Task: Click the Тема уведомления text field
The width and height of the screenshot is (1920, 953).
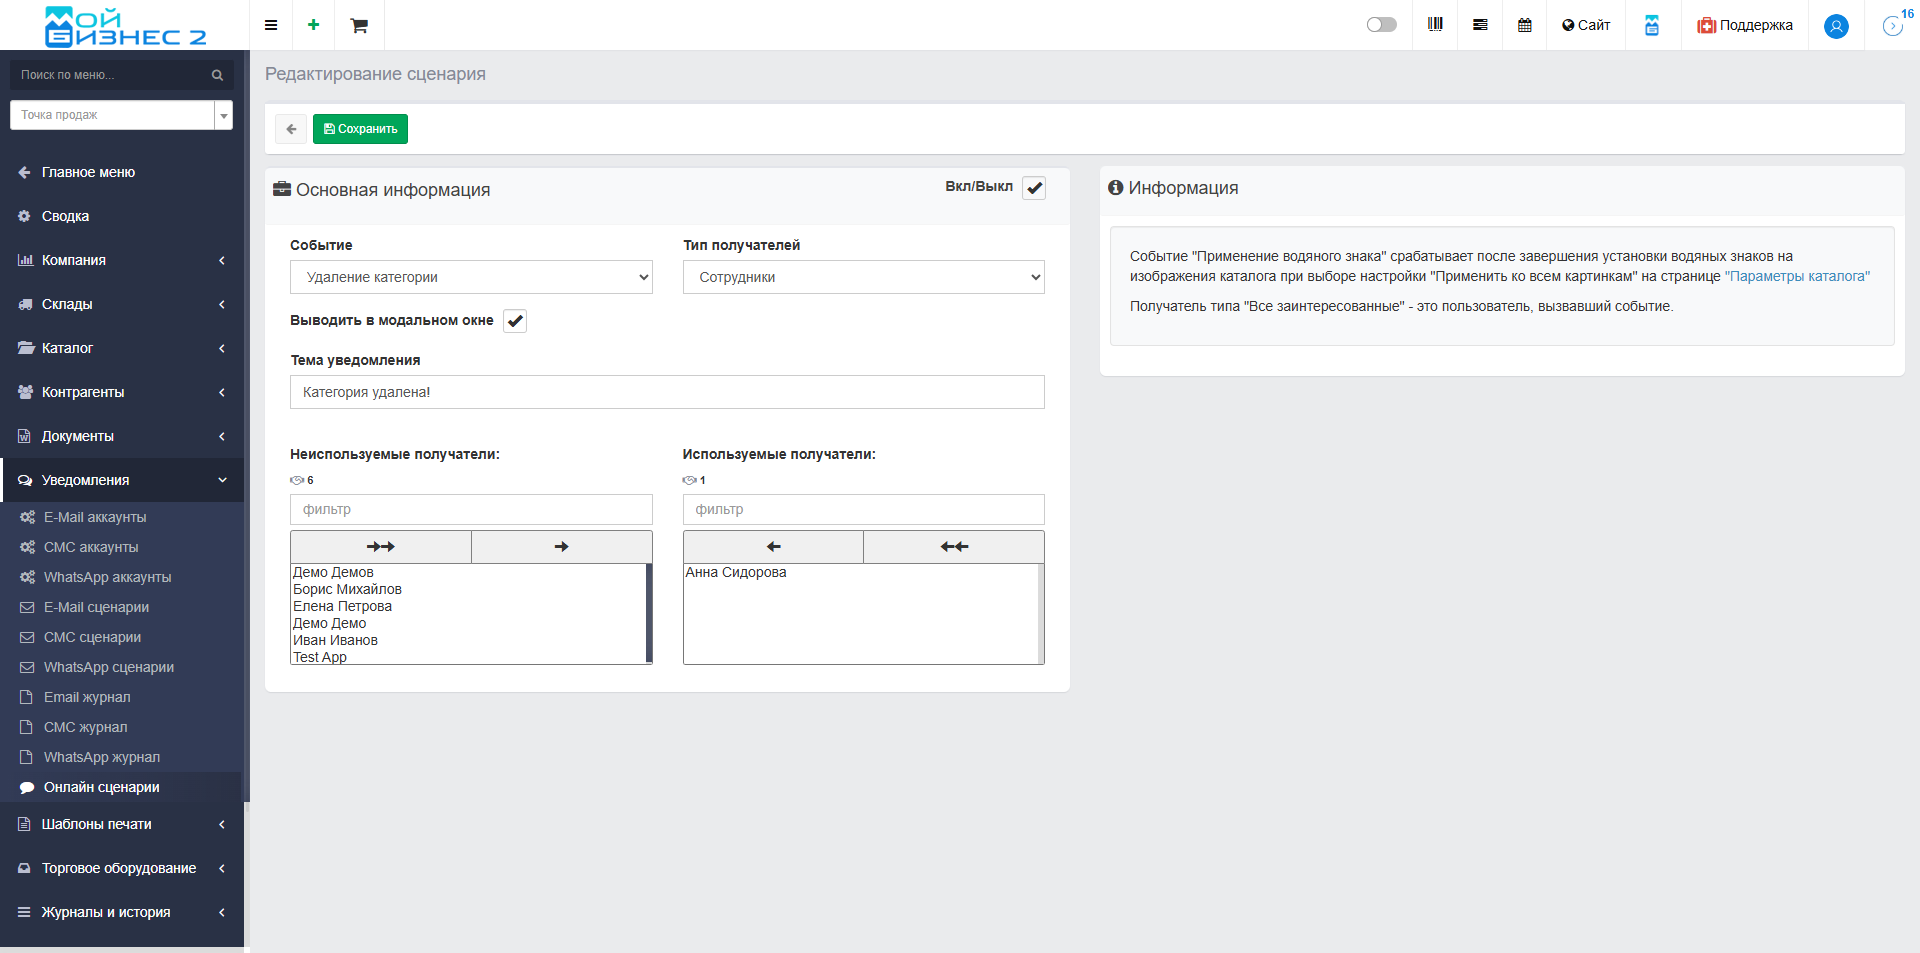Action: coord(667,392)
